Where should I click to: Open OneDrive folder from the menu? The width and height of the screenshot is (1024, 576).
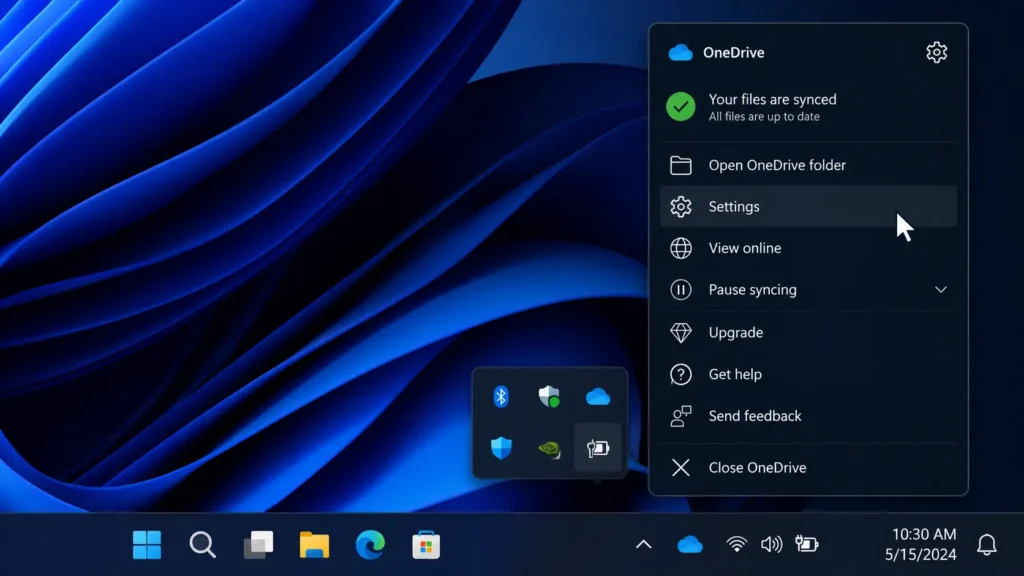tap(808, 165)
